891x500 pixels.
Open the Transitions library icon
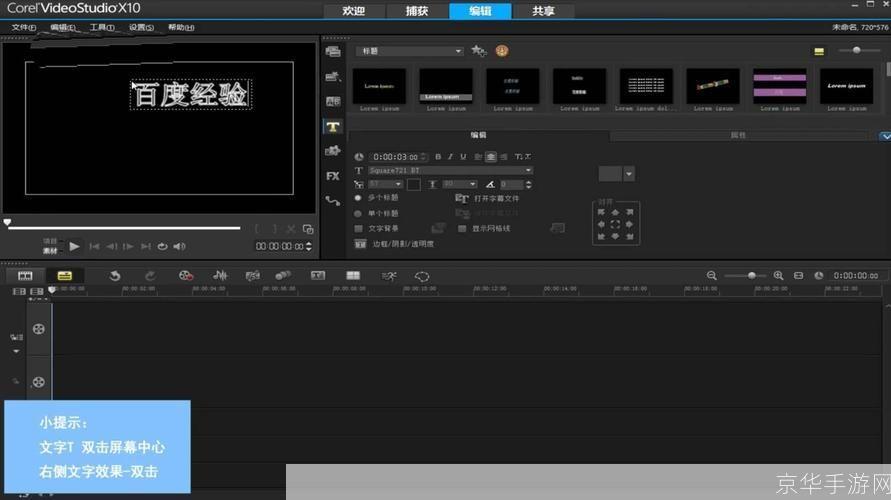click(333, 101)
